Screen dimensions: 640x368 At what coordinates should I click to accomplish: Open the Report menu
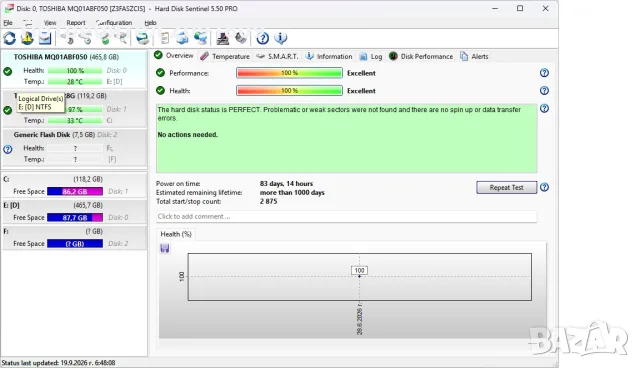76,23
